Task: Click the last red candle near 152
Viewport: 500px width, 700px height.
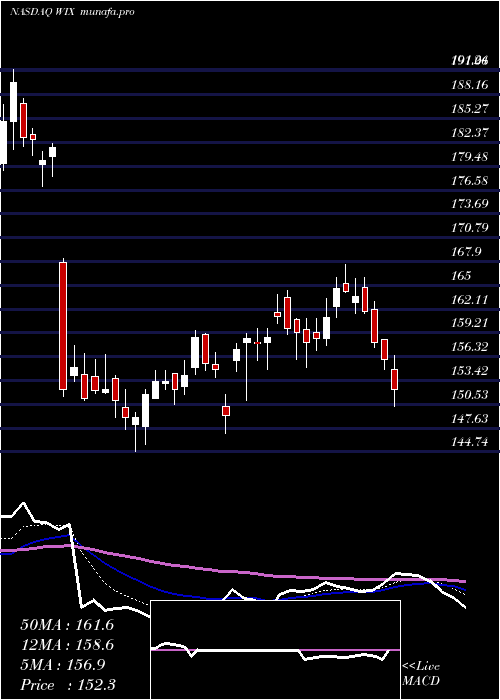Action: pyautogui.click(x=394, y=379)
